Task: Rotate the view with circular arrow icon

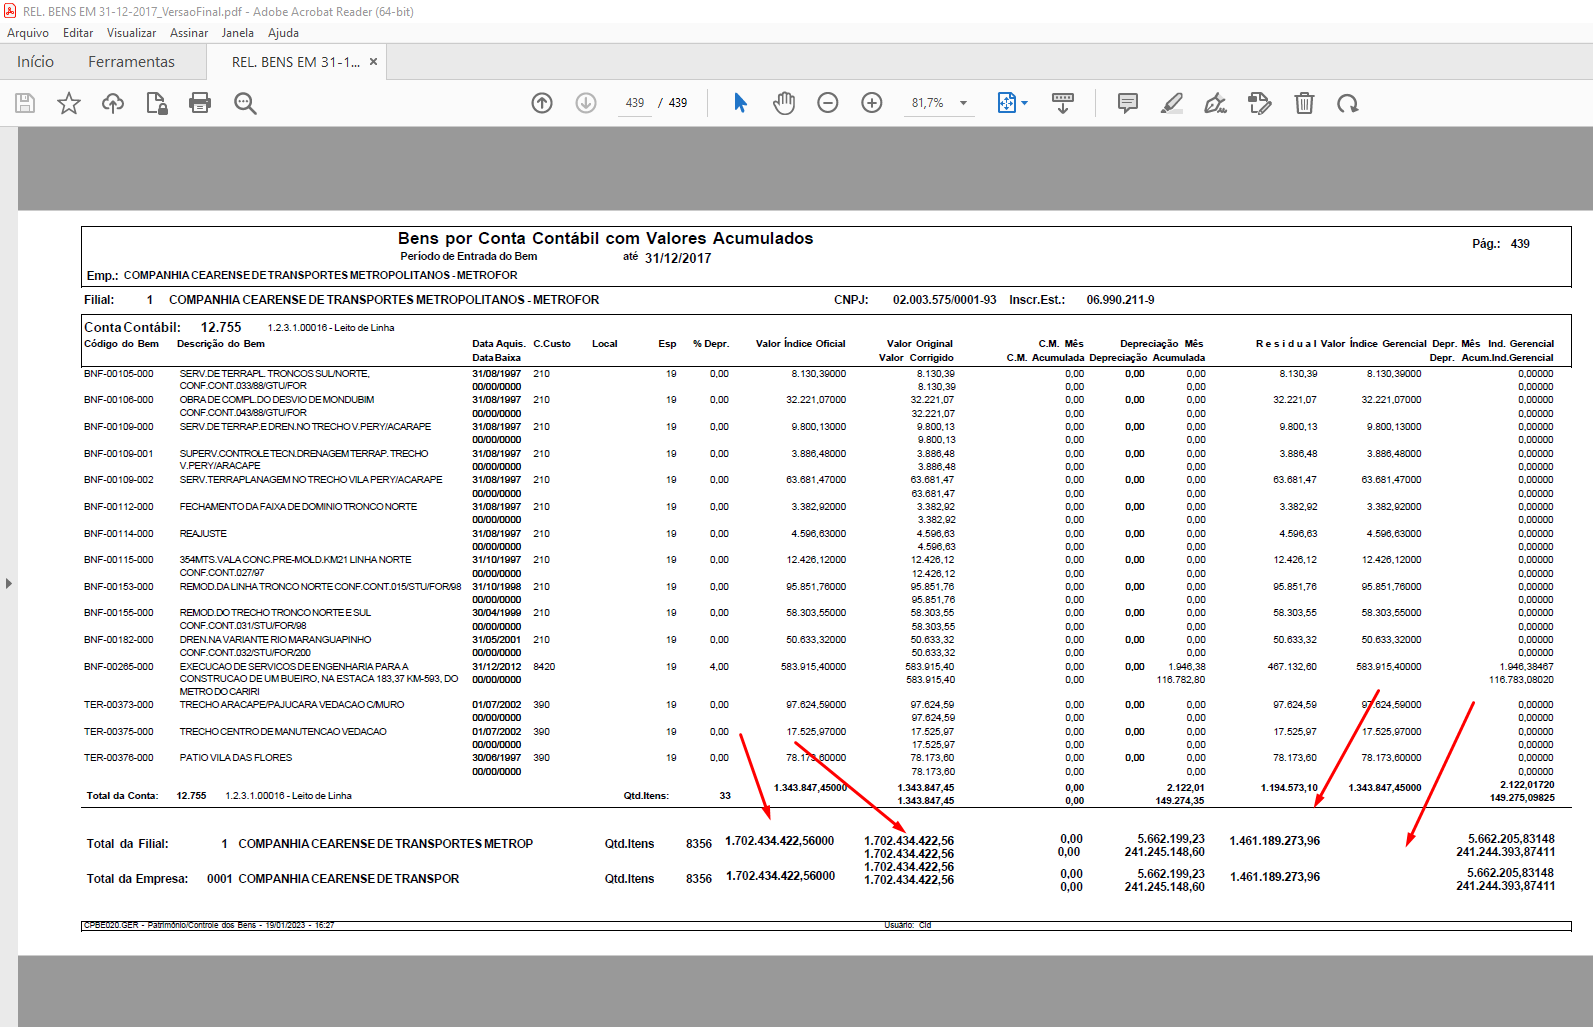Action: 1348,103
